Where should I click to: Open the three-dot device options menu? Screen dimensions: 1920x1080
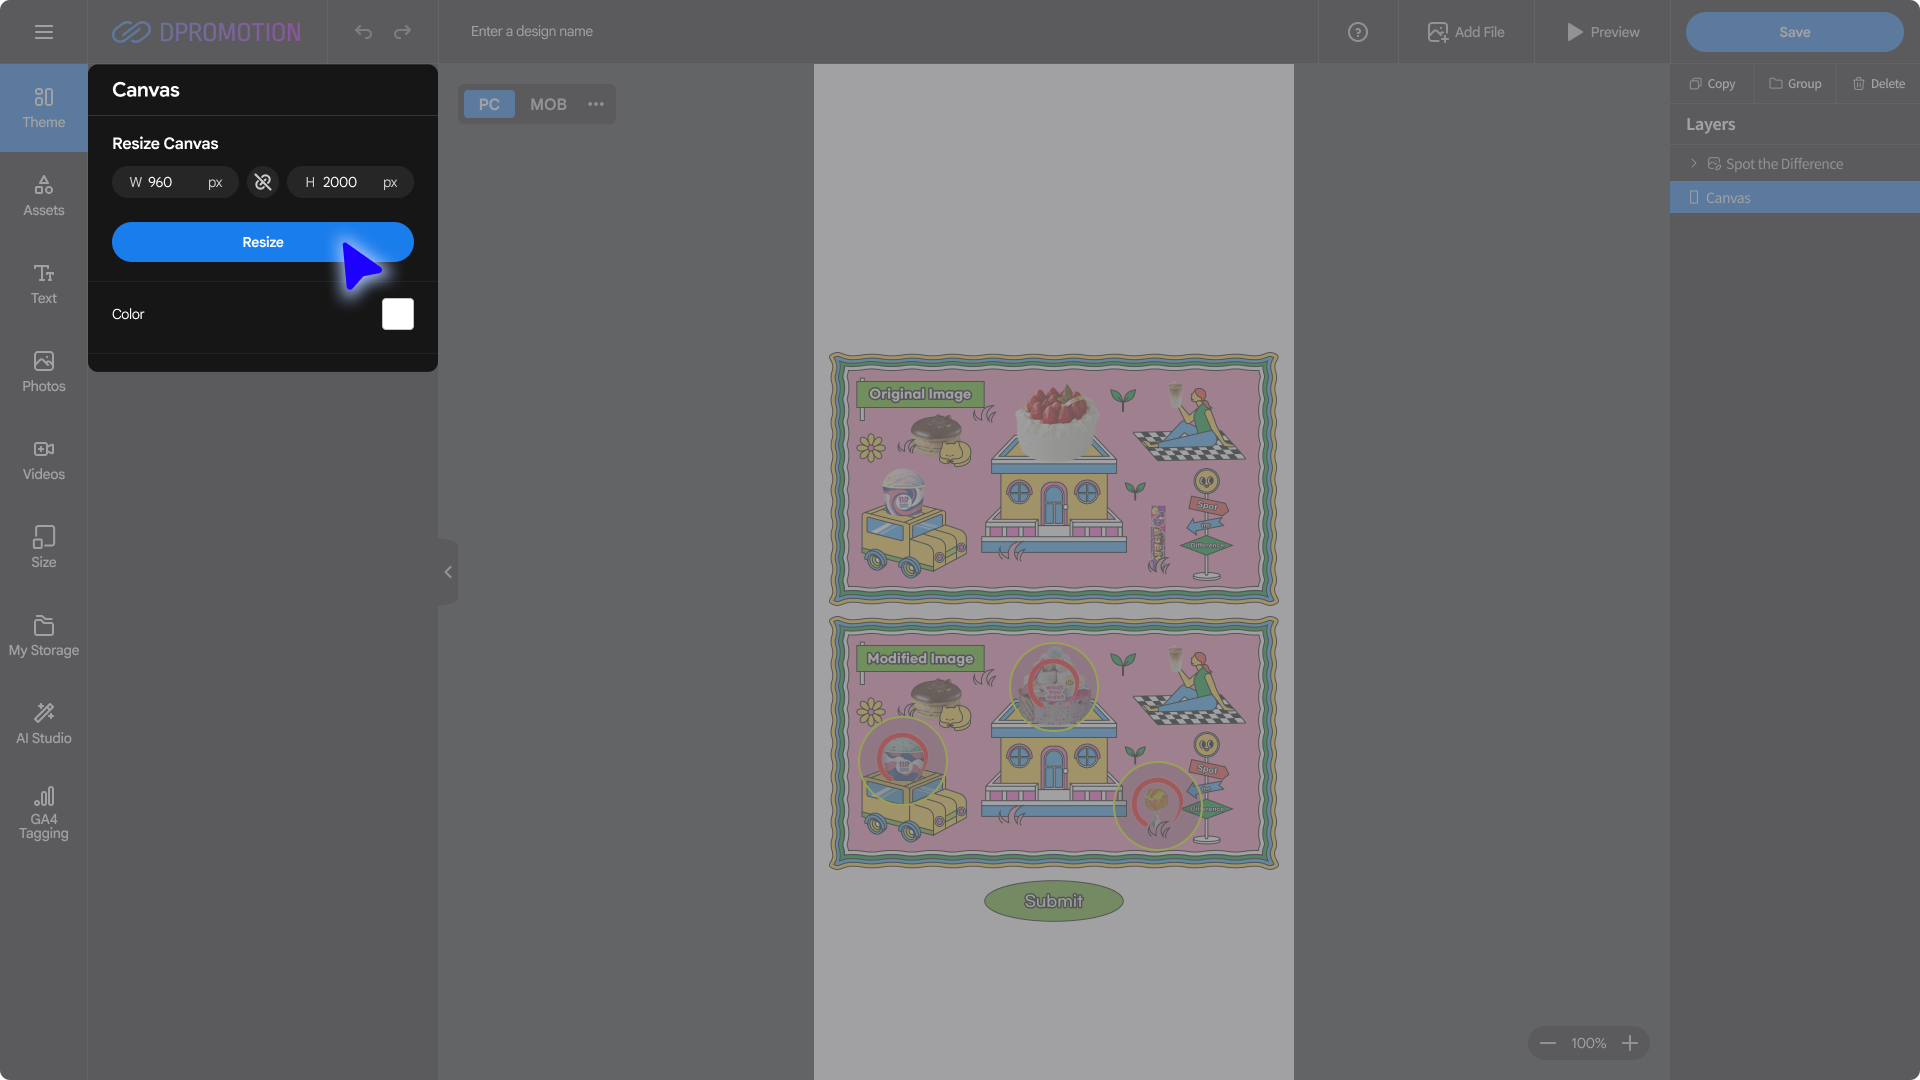[596, 104]
